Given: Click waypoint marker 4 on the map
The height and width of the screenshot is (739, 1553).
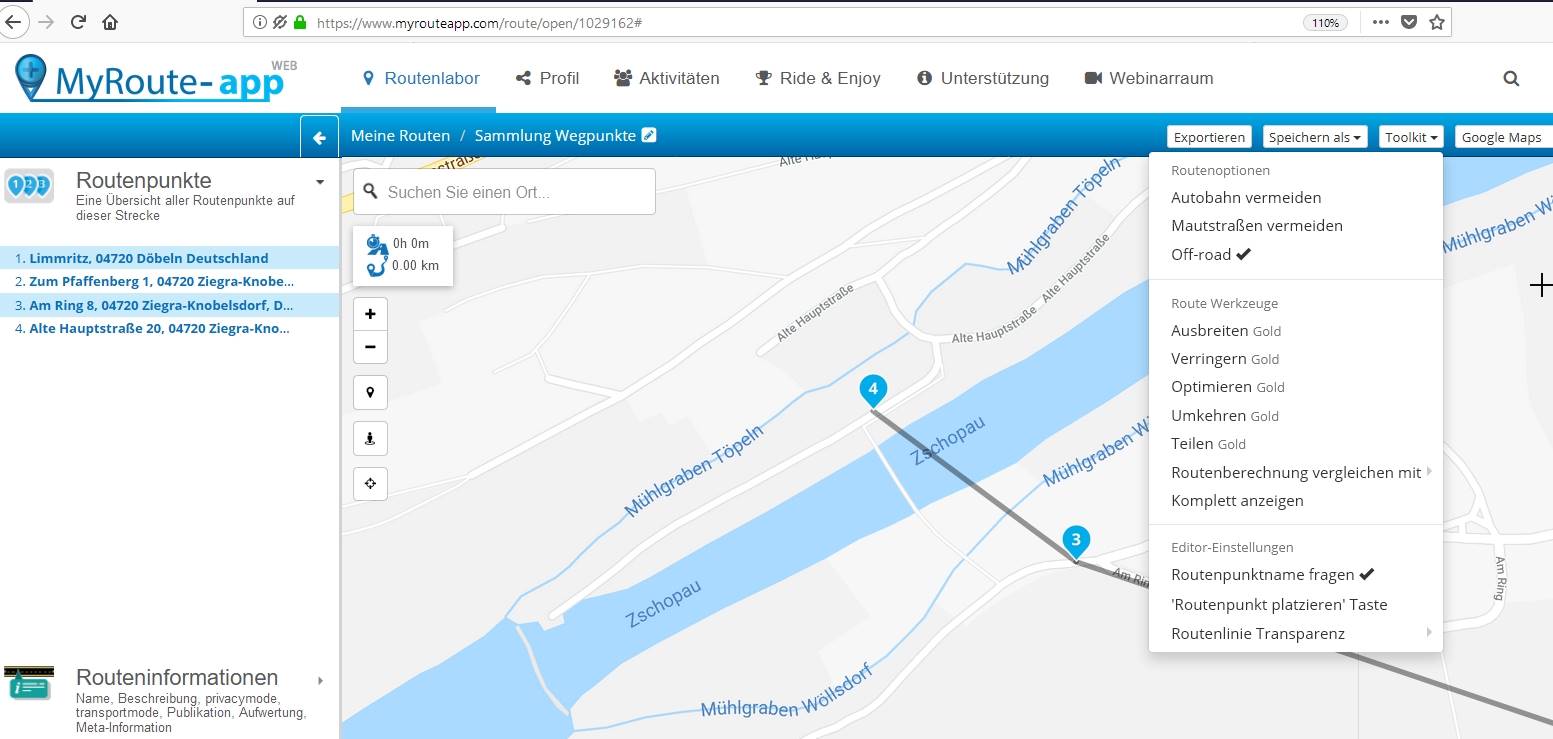Looking at the screenshot, I should click(x=873, y=389).
